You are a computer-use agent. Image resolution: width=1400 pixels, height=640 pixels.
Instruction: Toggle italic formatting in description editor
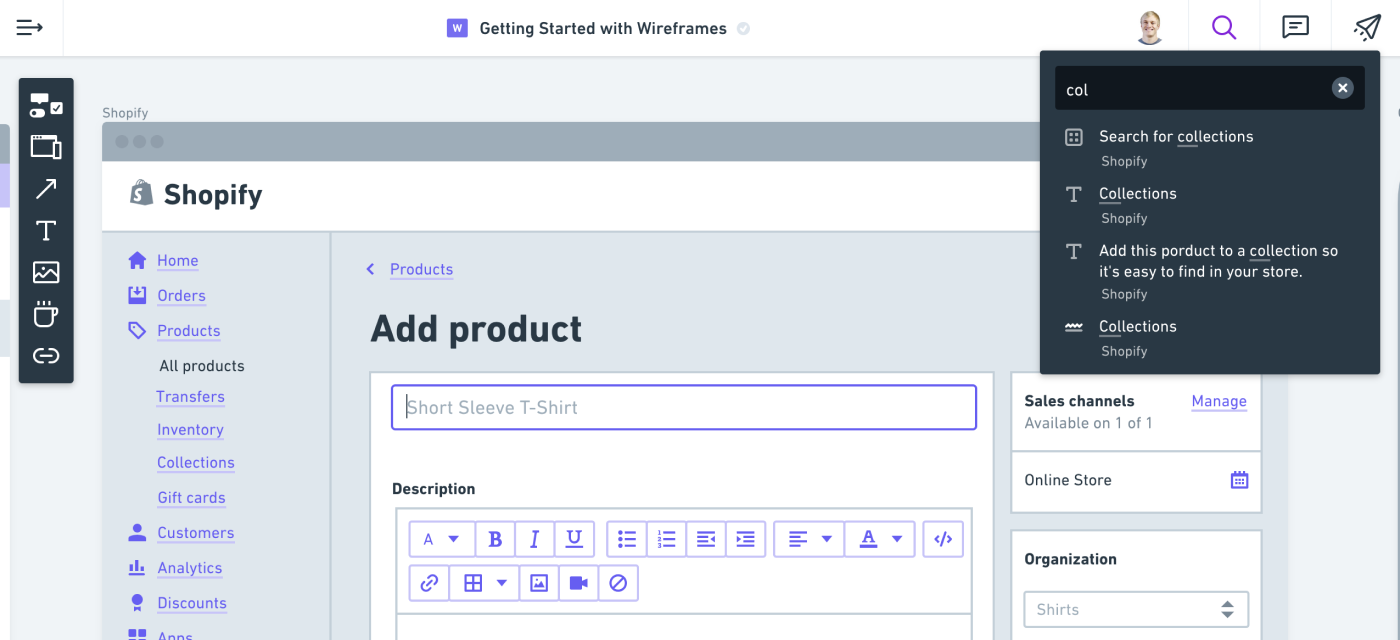pos(535,539)
